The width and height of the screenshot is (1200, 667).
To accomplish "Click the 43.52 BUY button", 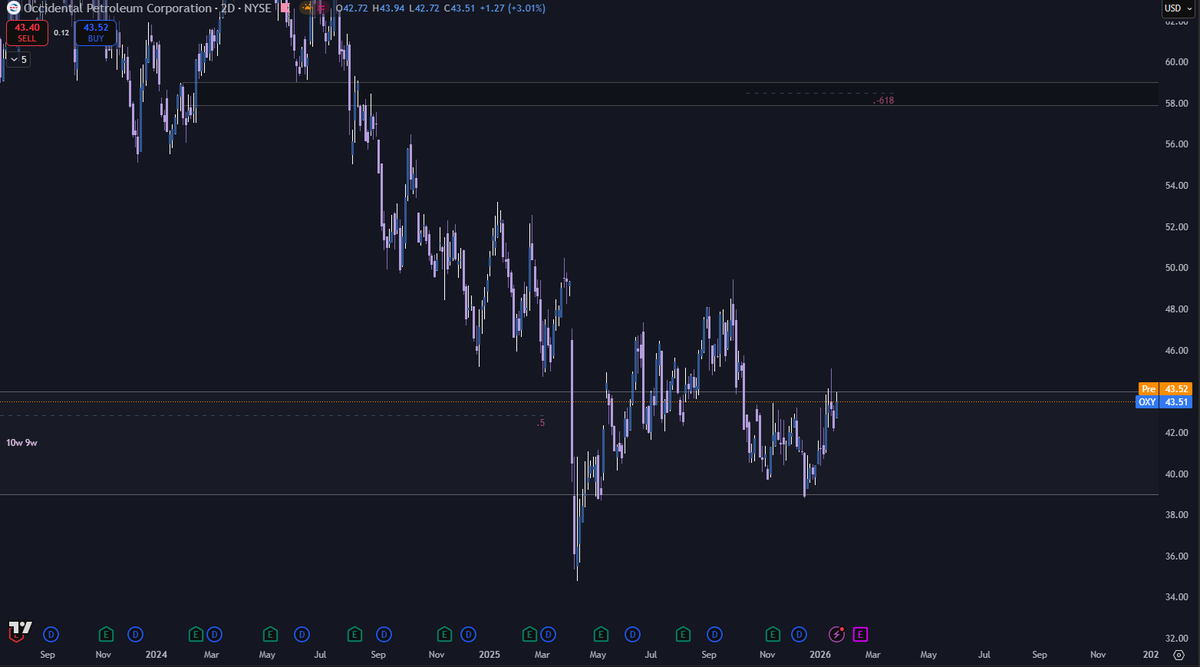I will [96, 32].
